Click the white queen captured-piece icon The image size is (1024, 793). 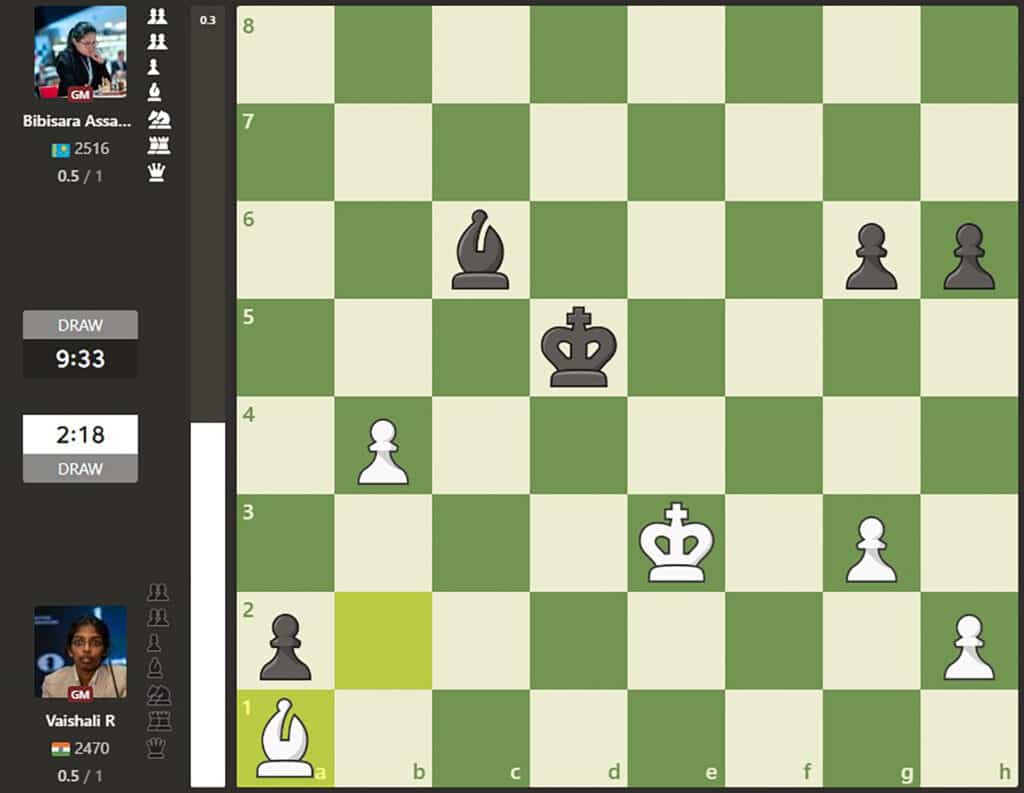(x=157, y=173)
